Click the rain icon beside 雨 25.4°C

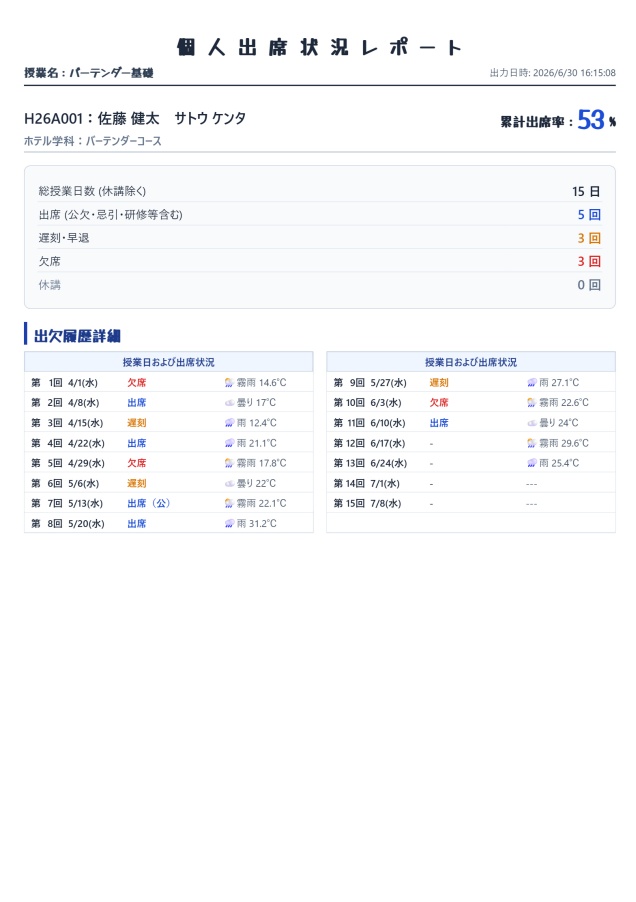pos(531,463)
